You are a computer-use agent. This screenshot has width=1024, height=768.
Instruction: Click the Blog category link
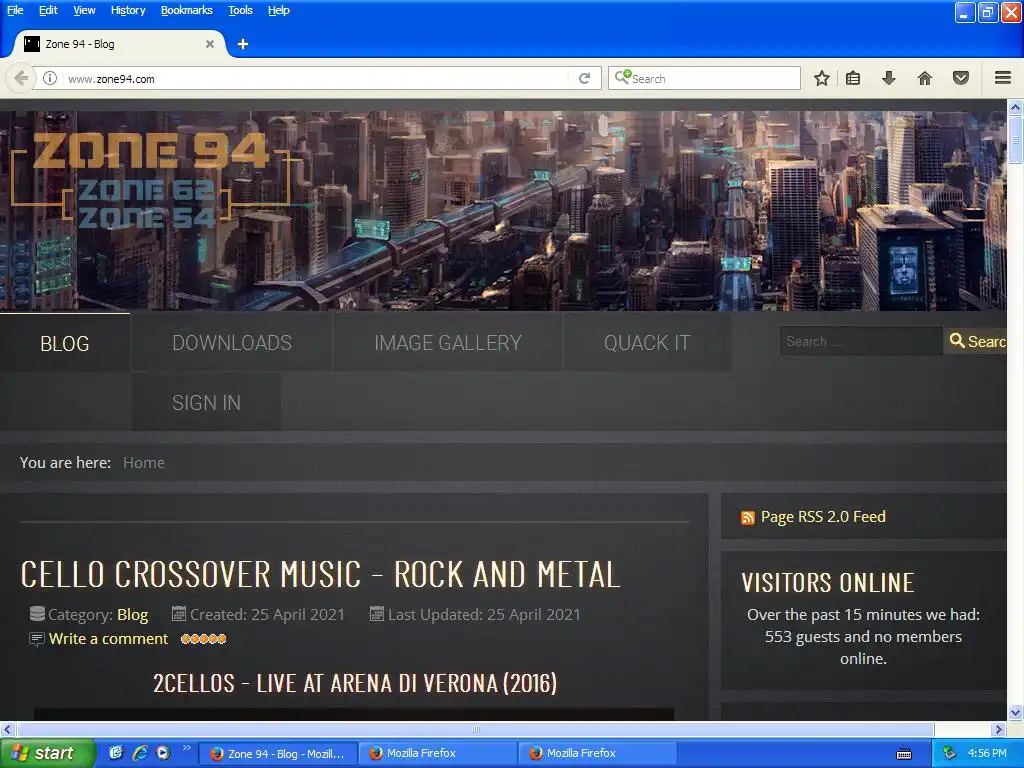pyautogui.click(x=133, y=615)
